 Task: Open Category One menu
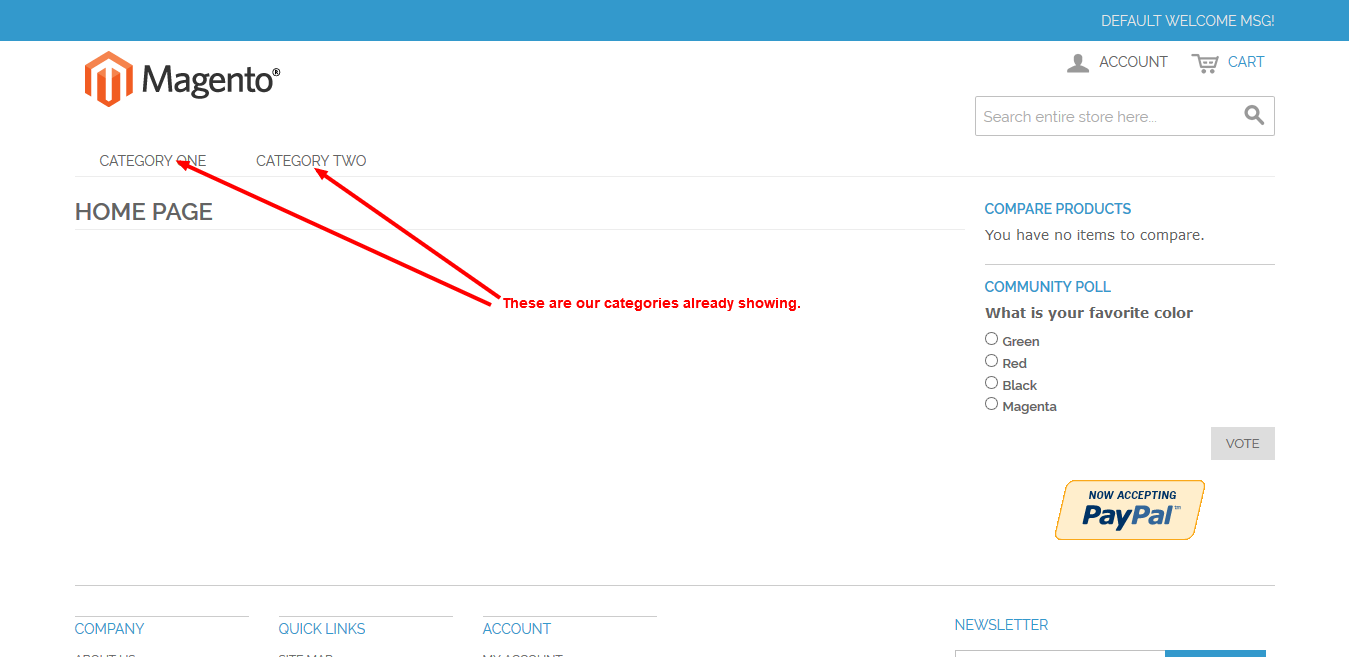(153, 161)
